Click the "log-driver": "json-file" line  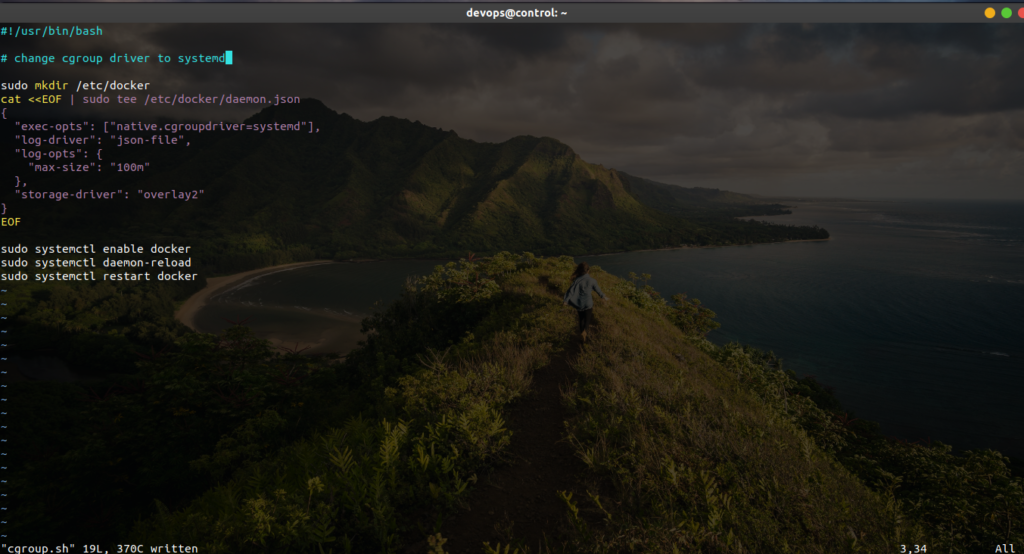pyautogui.click(x=103, y=140)
